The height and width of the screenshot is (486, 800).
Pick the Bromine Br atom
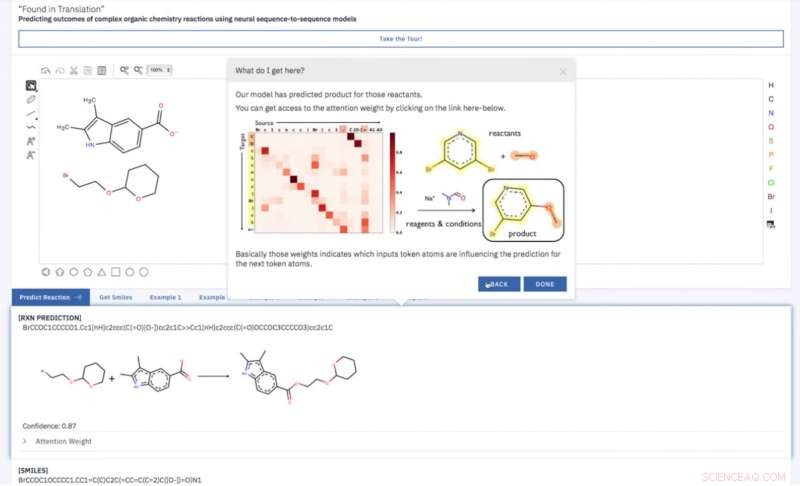click(771, 196)
